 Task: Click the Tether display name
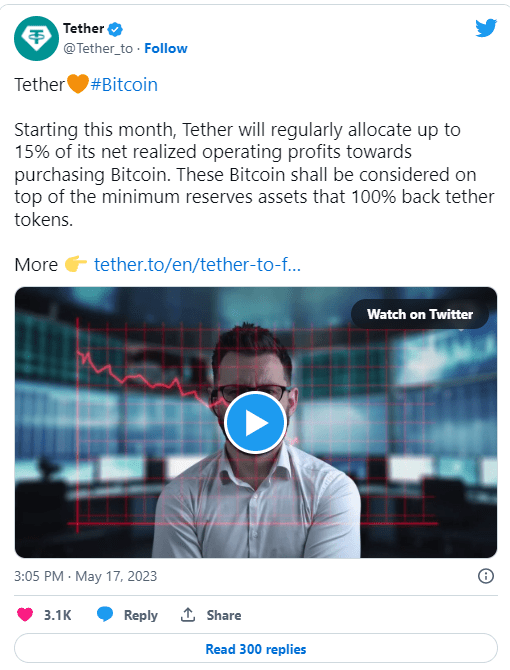84,29
